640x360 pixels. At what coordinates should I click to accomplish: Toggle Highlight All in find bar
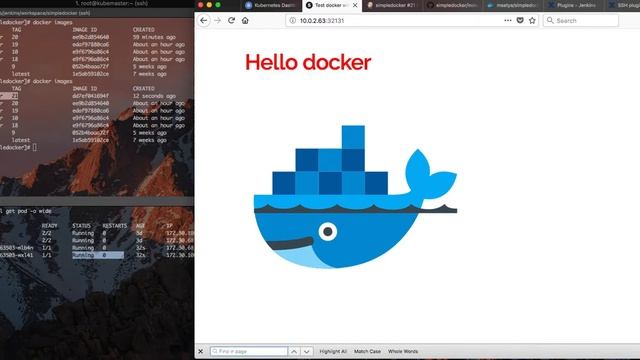click(333, 351)
